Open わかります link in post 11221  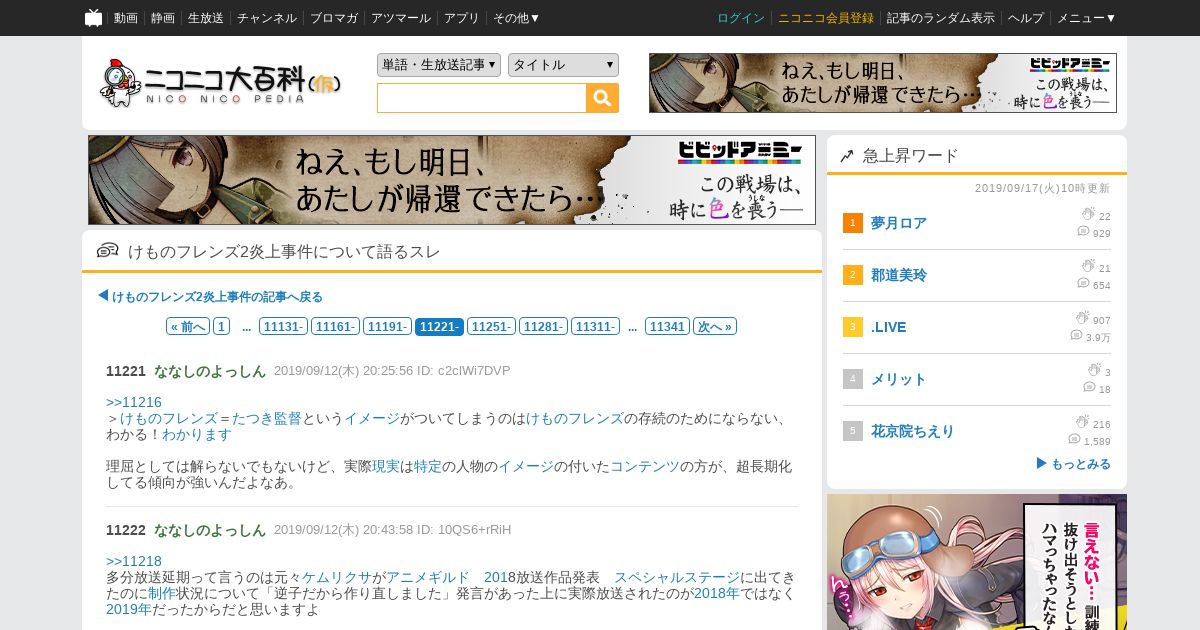197,434
